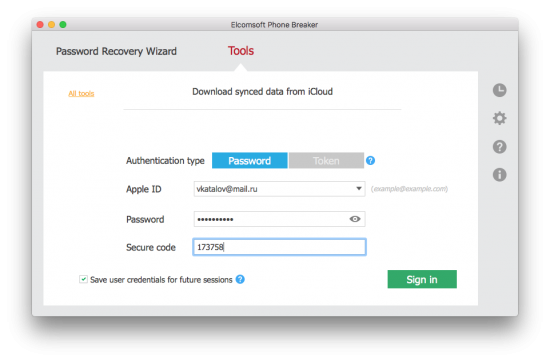The height and width of the screenshot is (362, 550).
Task: Reveal password with the eye icon
Action: pos(355,219)
